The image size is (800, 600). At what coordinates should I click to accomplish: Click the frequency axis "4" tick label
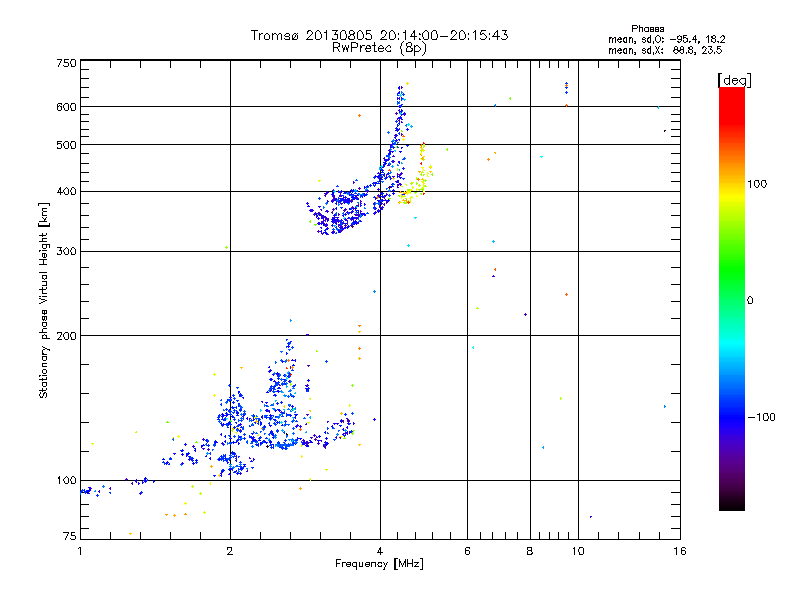[380, 551]
